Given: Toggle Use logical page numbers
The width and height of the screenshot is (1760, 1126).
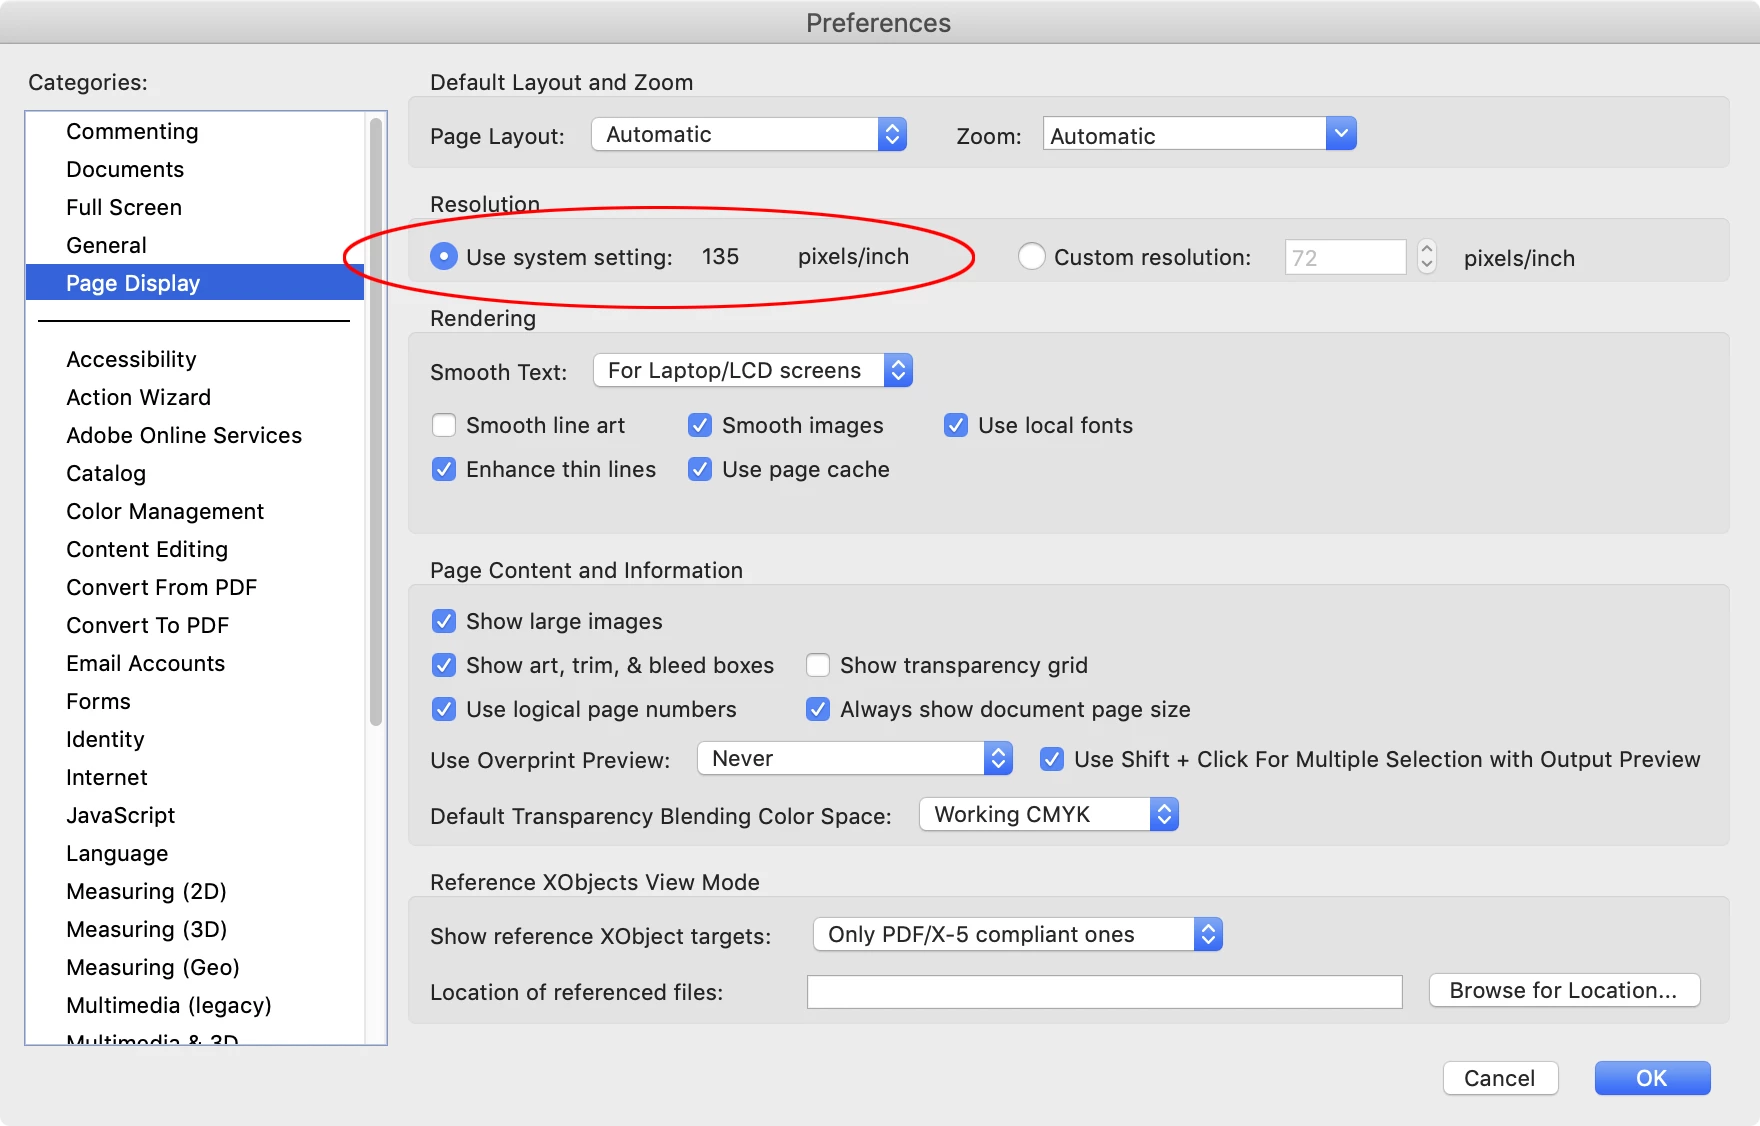Looking at the screenshot, I should pyautogui.click(x=444, y=709).
